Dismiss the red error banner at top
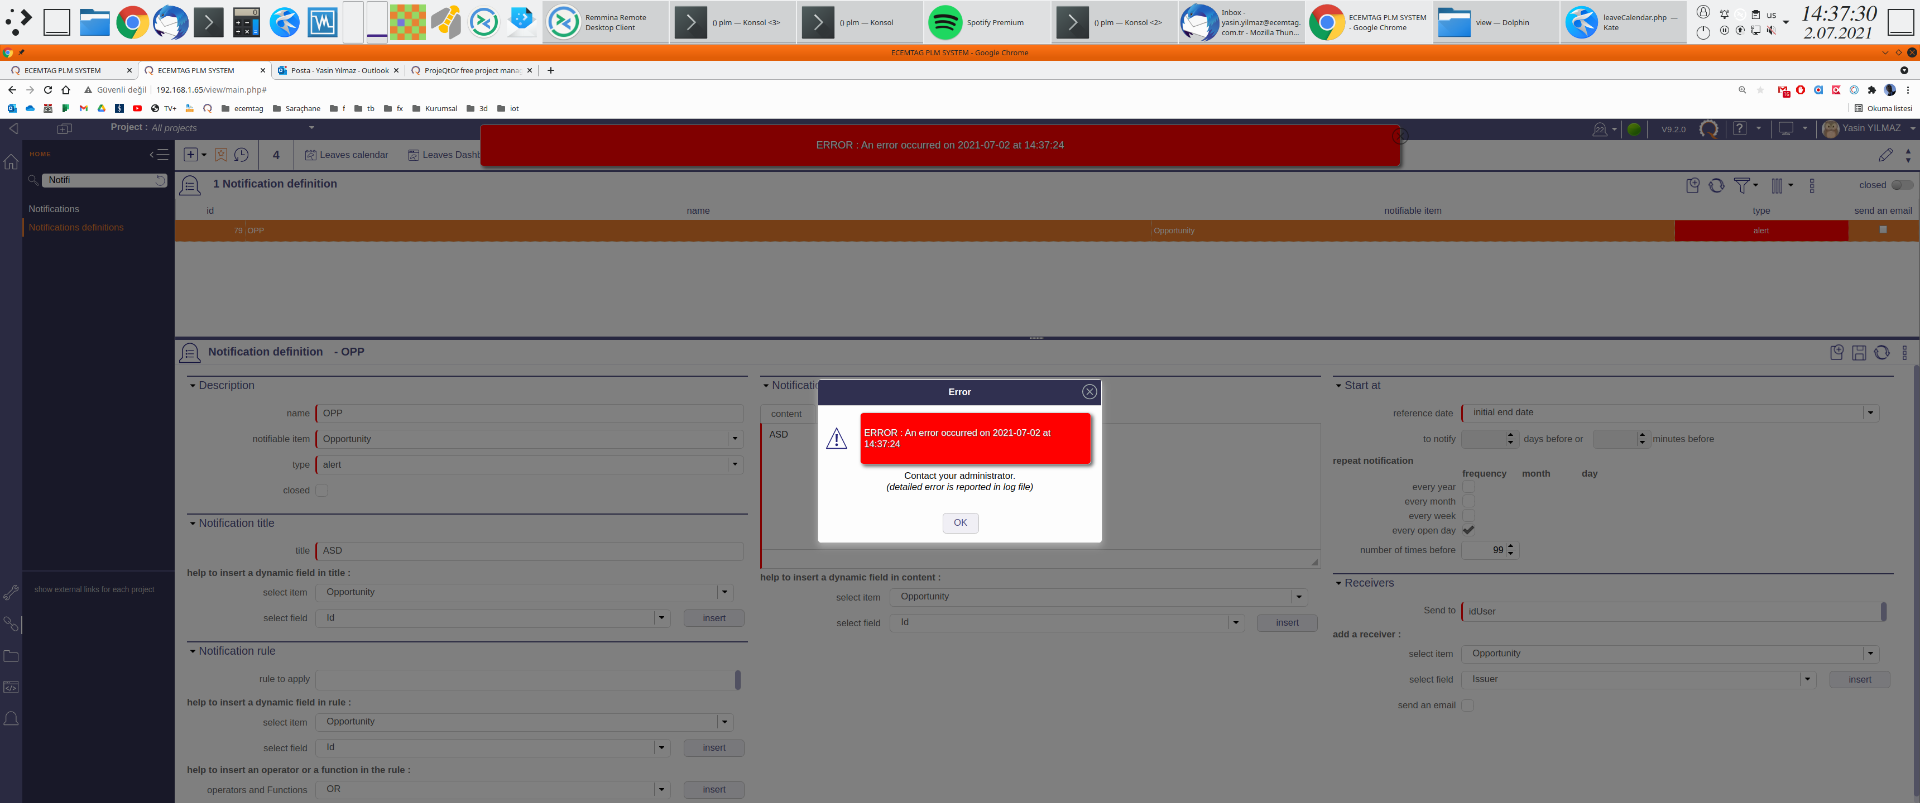This screenshot has height=803, width=1920. 1402,136
